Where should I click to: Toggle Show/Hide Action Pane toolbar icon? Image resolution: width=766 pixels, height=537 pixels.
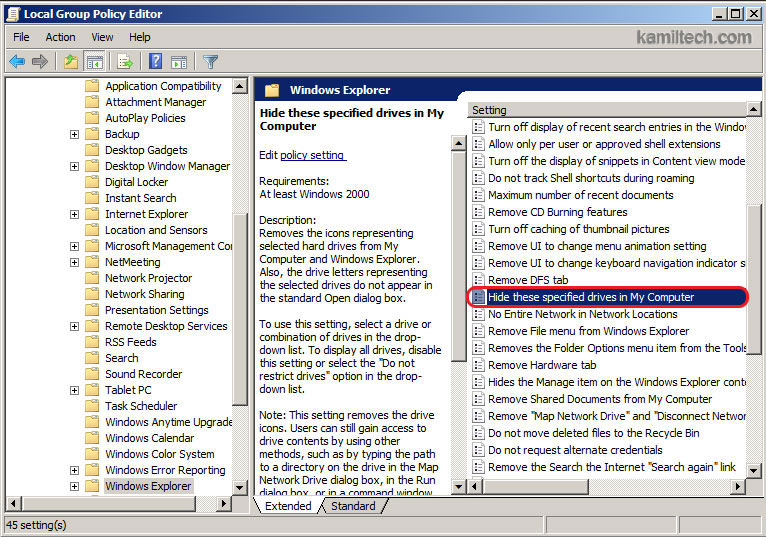click(179, 62)
